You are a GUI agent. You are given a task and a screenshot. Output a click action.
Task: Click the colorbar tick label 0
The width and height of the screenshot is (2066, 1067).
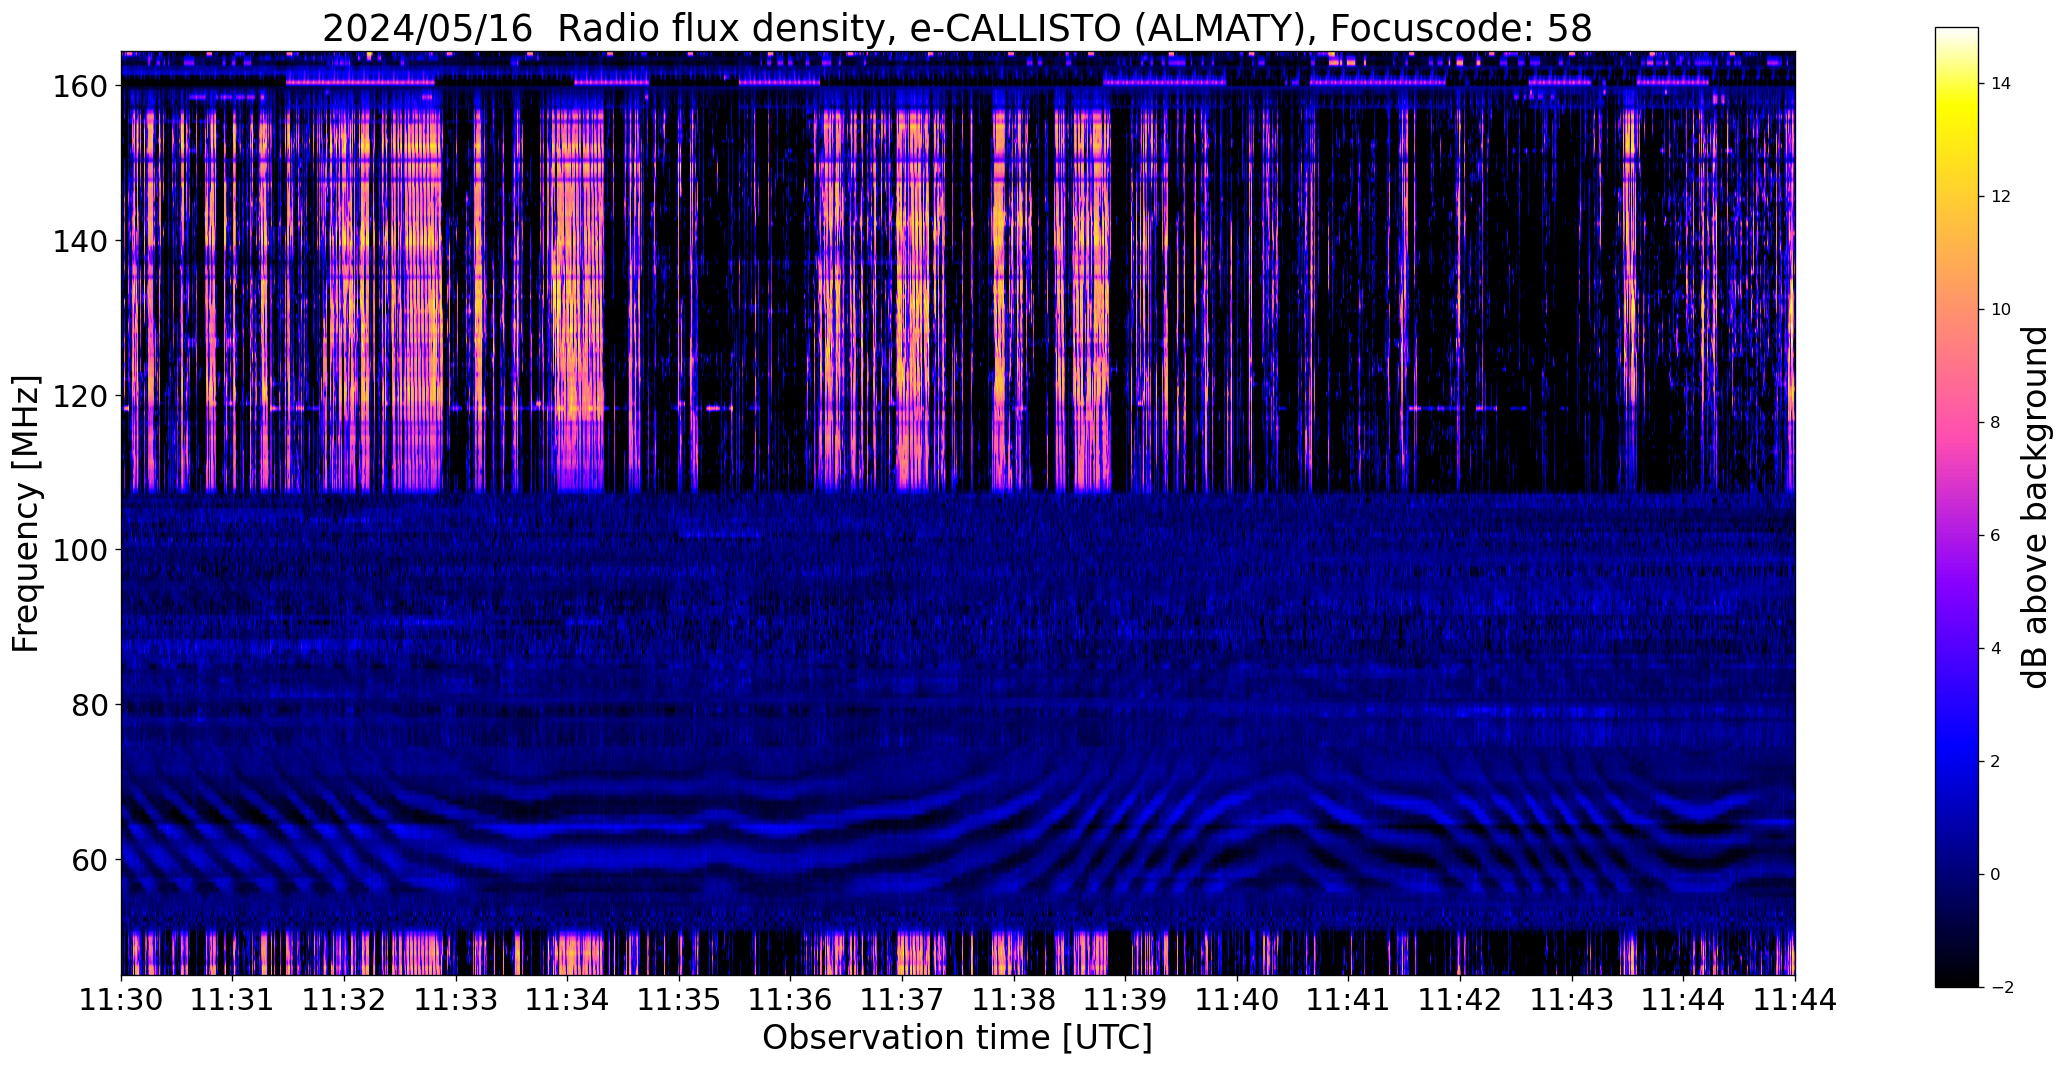click(x=1996, y=875)
